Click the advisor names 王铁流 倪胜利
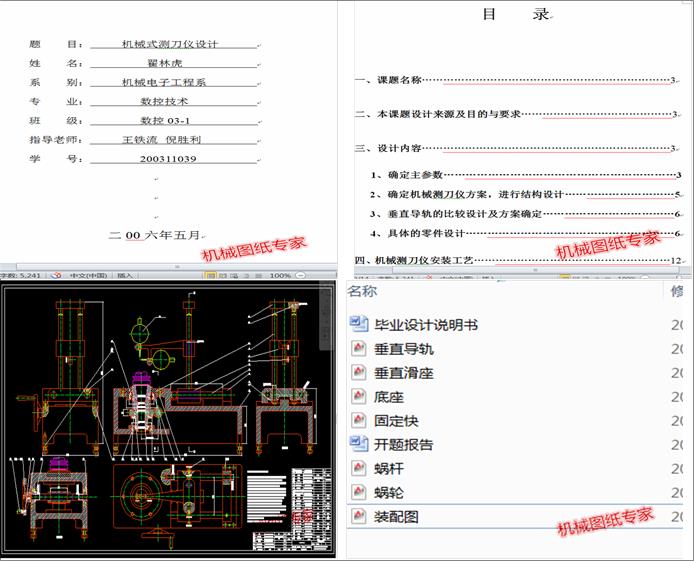This screenshot has height=561, width=694. tap(162, 139)
